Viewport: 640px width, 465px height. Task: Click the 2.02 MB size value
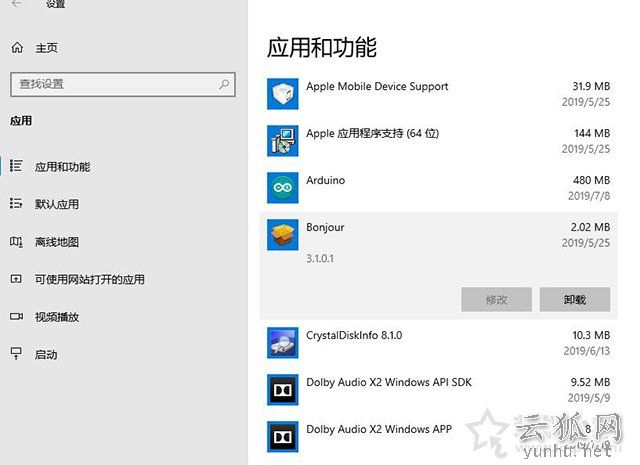point(590,227)
